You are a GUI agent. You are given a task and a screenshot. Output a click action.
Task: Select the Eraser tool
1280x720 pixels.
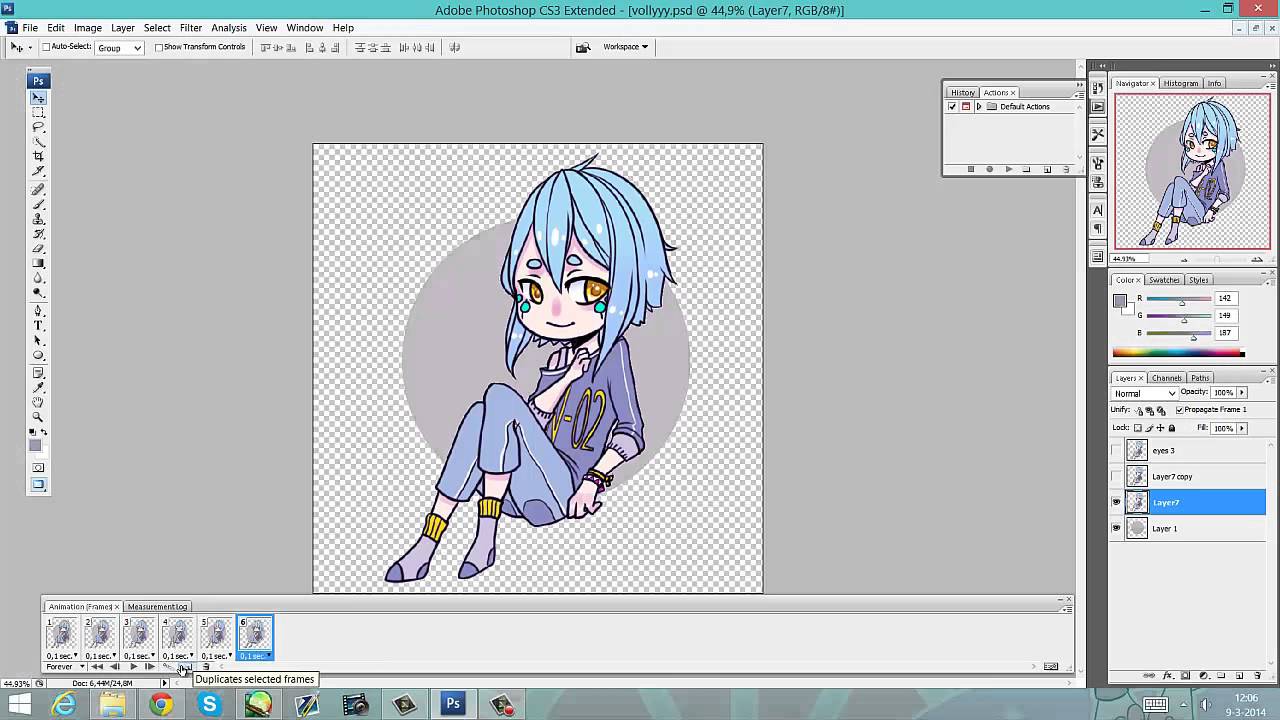tap(38, 248)
